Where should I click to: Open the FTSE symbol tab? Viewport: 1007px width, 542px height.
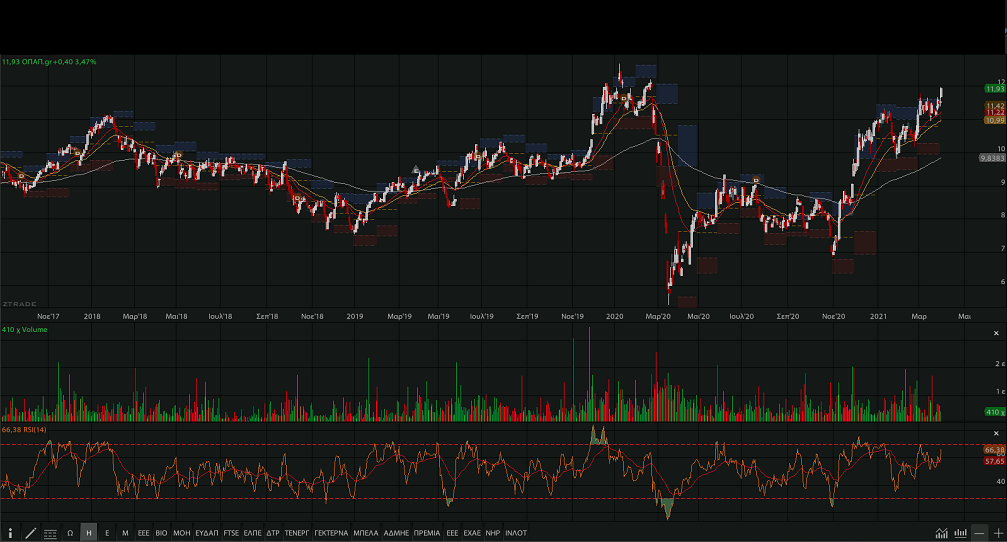(231, 533)
